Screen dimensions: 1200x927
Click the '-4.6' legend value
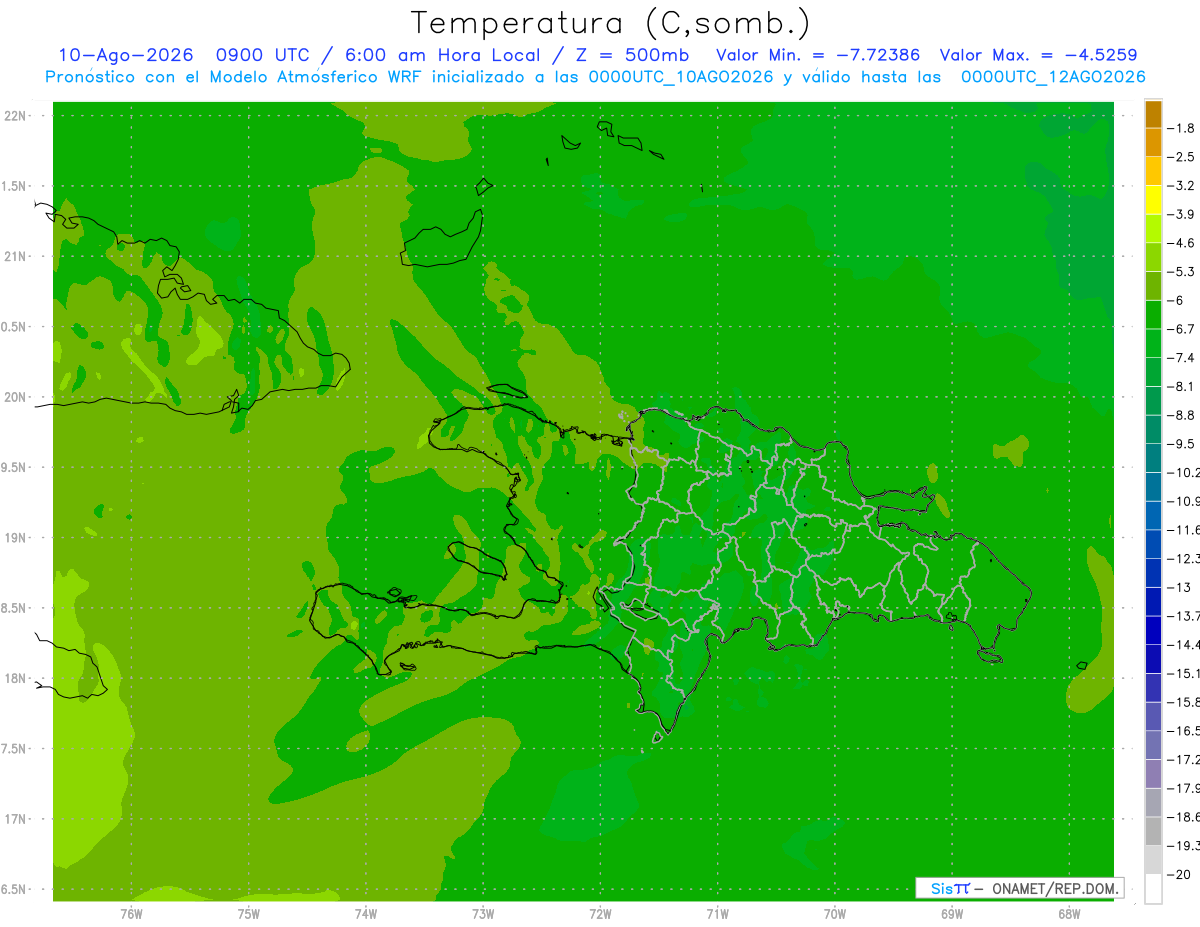coord(1181,243)
